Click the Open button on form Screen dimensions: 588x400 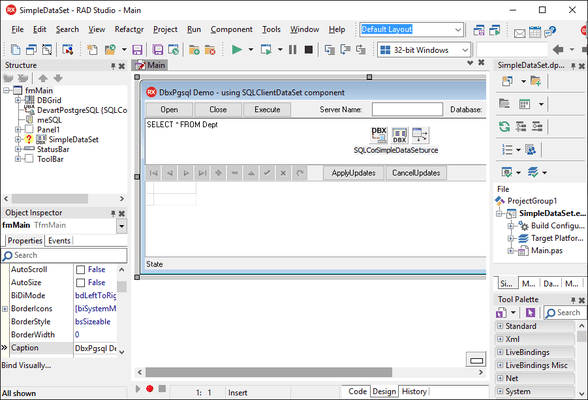click(x=169, y=109)
